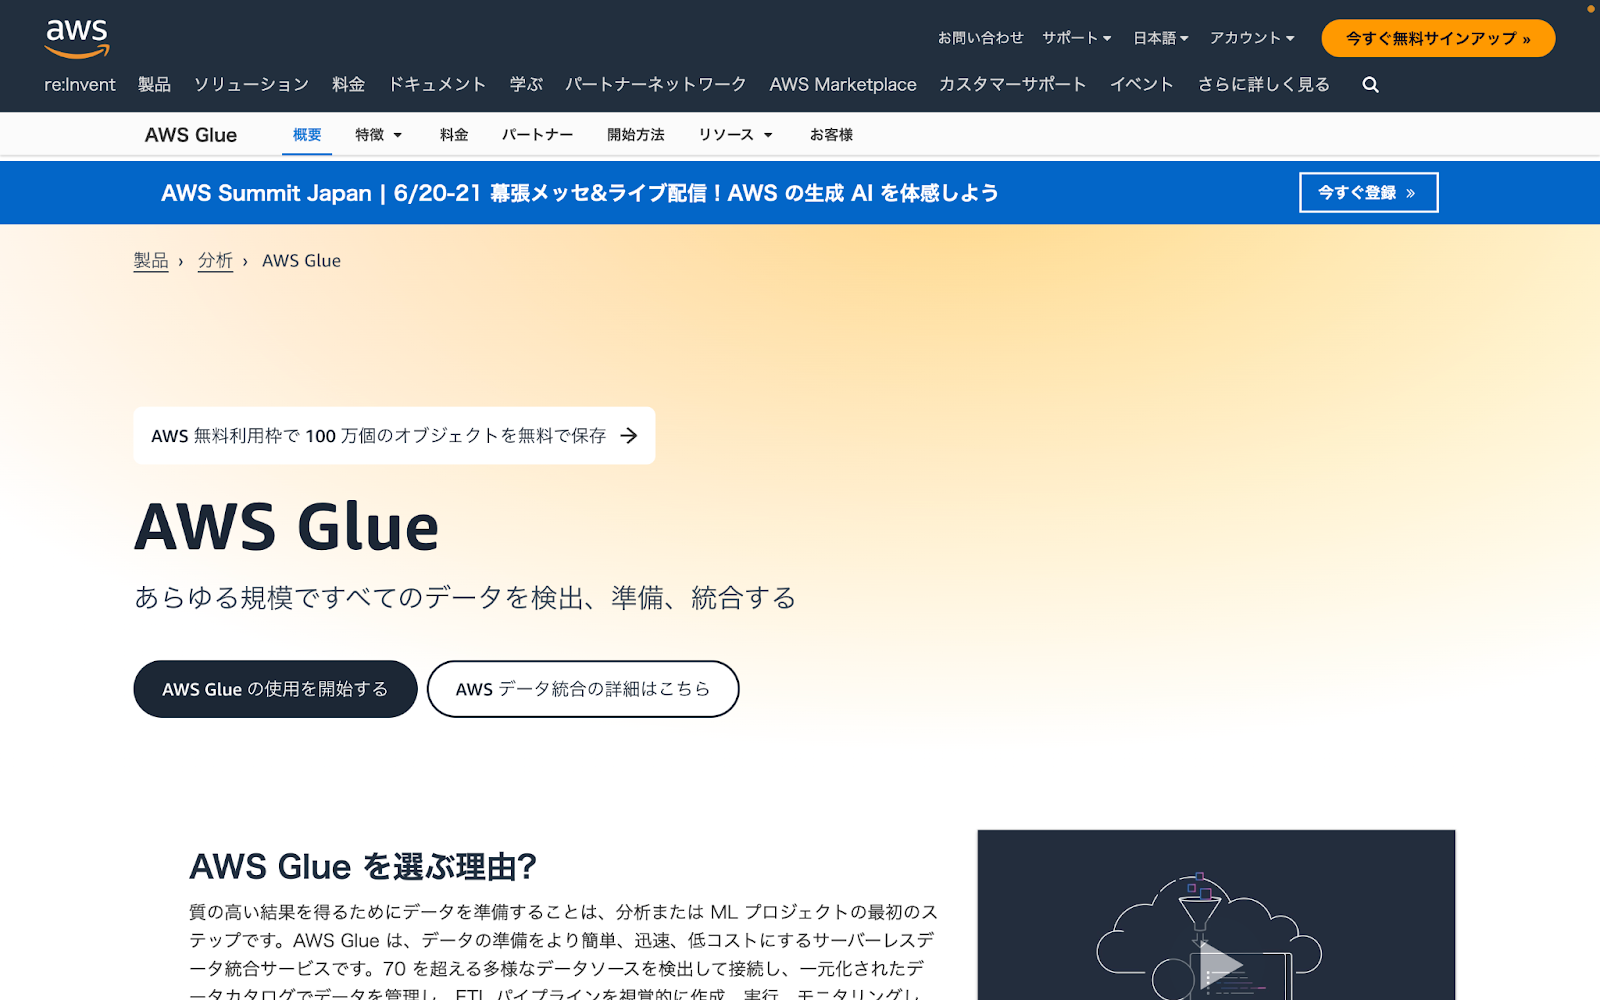Viewport: 1600px width, 1000px height.
Task: Click tagline あらゆる規模ですべてのデータを検出
Action: (465, 598)
